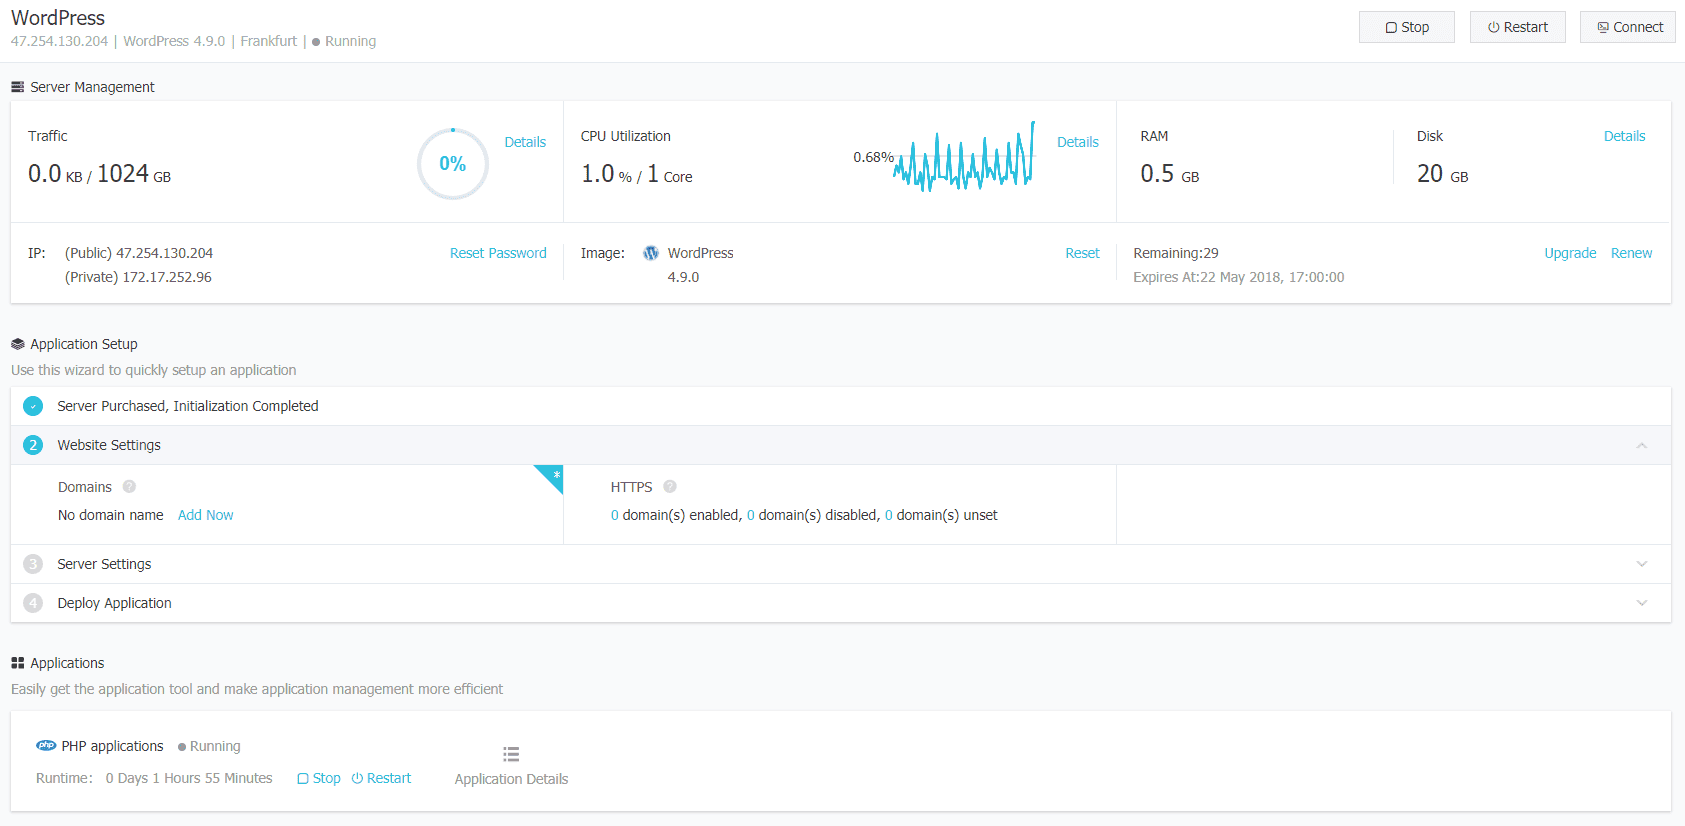The height and width of the screenshot is (826, 1685).
Task: Select step 2 Website Settings icon
Action: click(x=33, y=445)
